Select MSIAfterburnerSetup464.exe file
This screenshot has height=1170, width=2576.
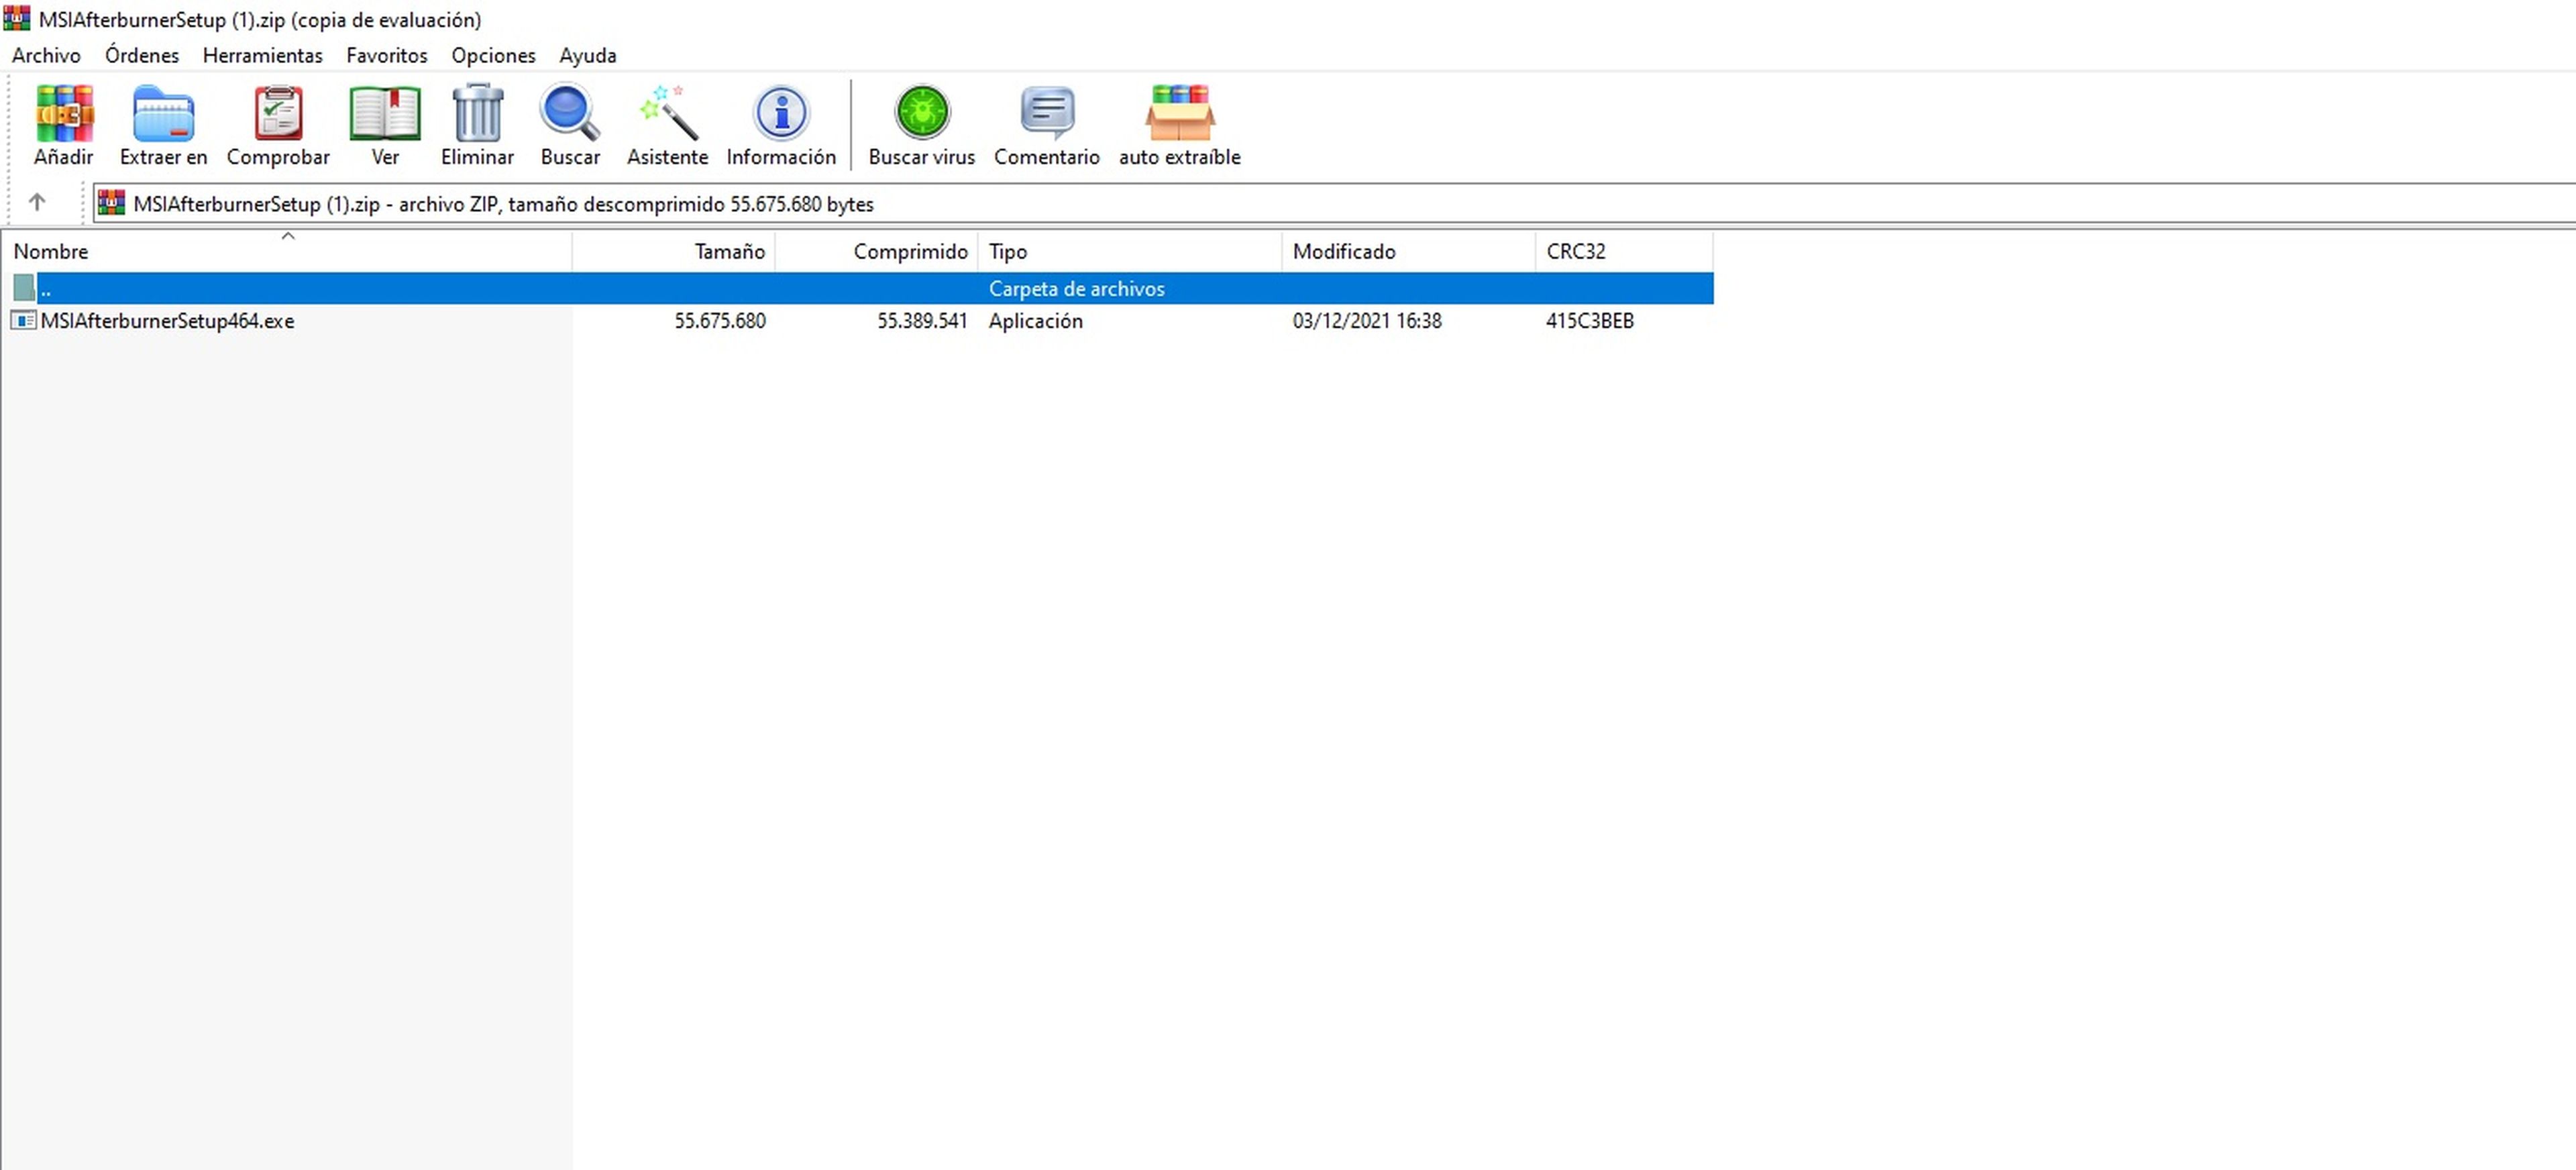[167, 321]
